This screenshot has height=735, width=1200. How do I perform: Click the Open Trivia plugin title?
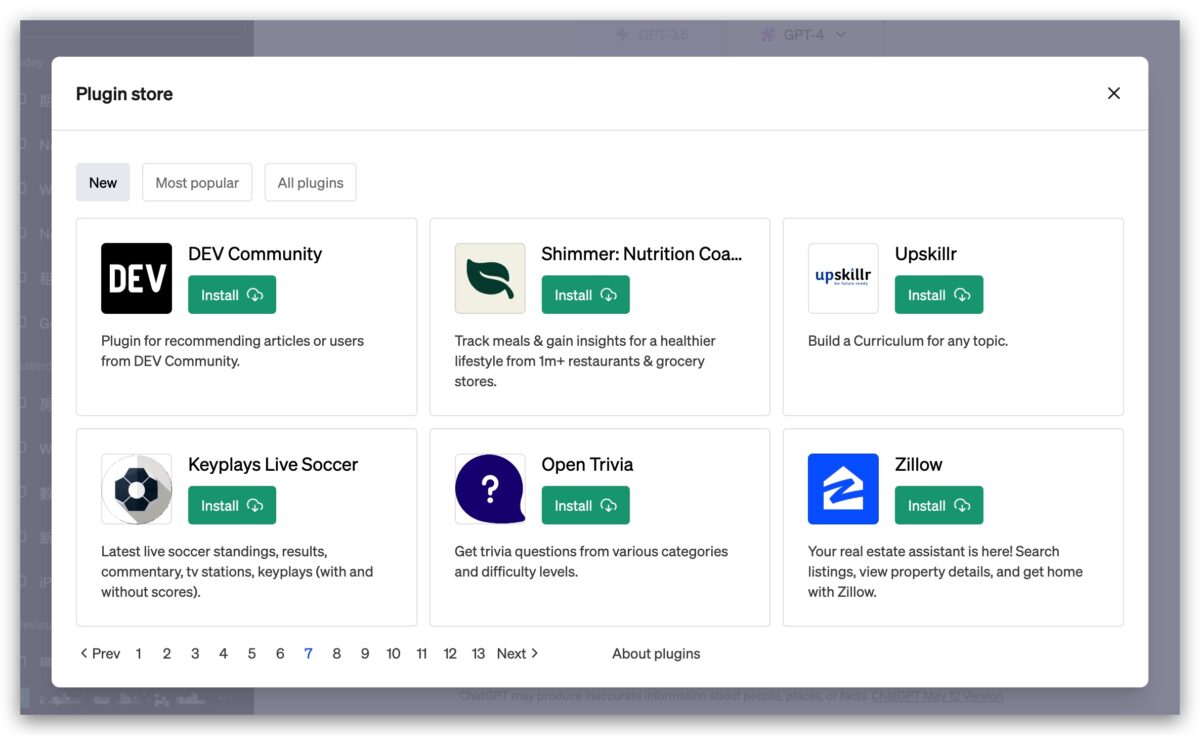[587, 464]
